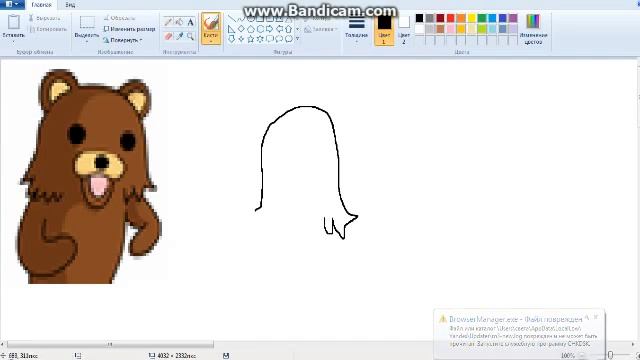Image resolution: width=640 pixels, height=360 pixels.
Task: Open the Толщина line thickness dropdown
Action: click(x=356, y=29)
